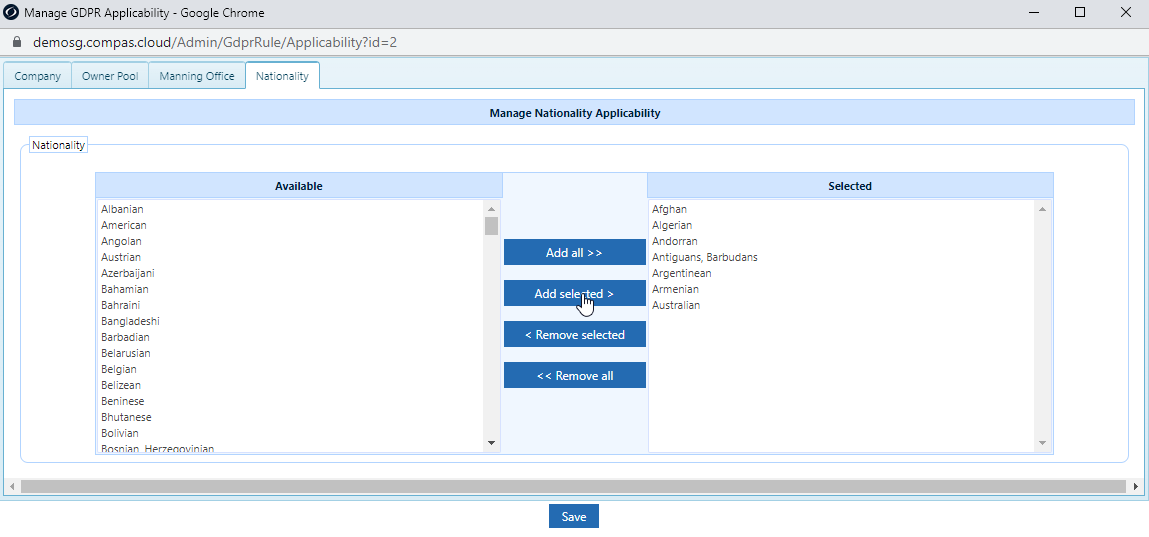The width and height of the screenshot is (1149, 537).
Task: Select Bangladeshi in Available list
Action: click(x=130, y=321)
